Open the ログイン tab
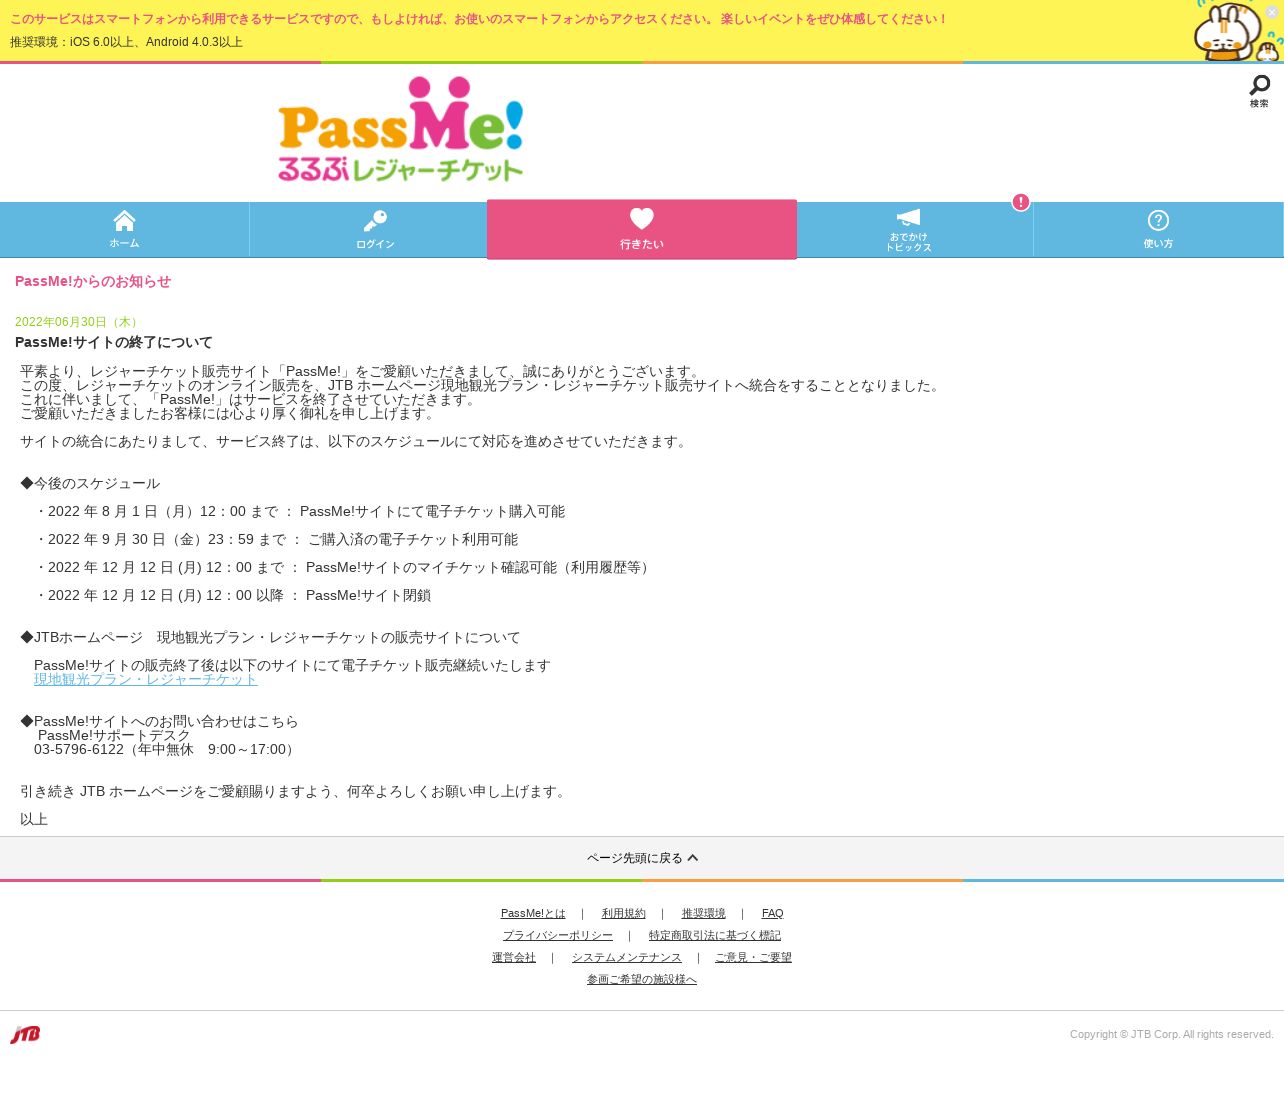The image size is (1284, 1096). coord(375,229)
